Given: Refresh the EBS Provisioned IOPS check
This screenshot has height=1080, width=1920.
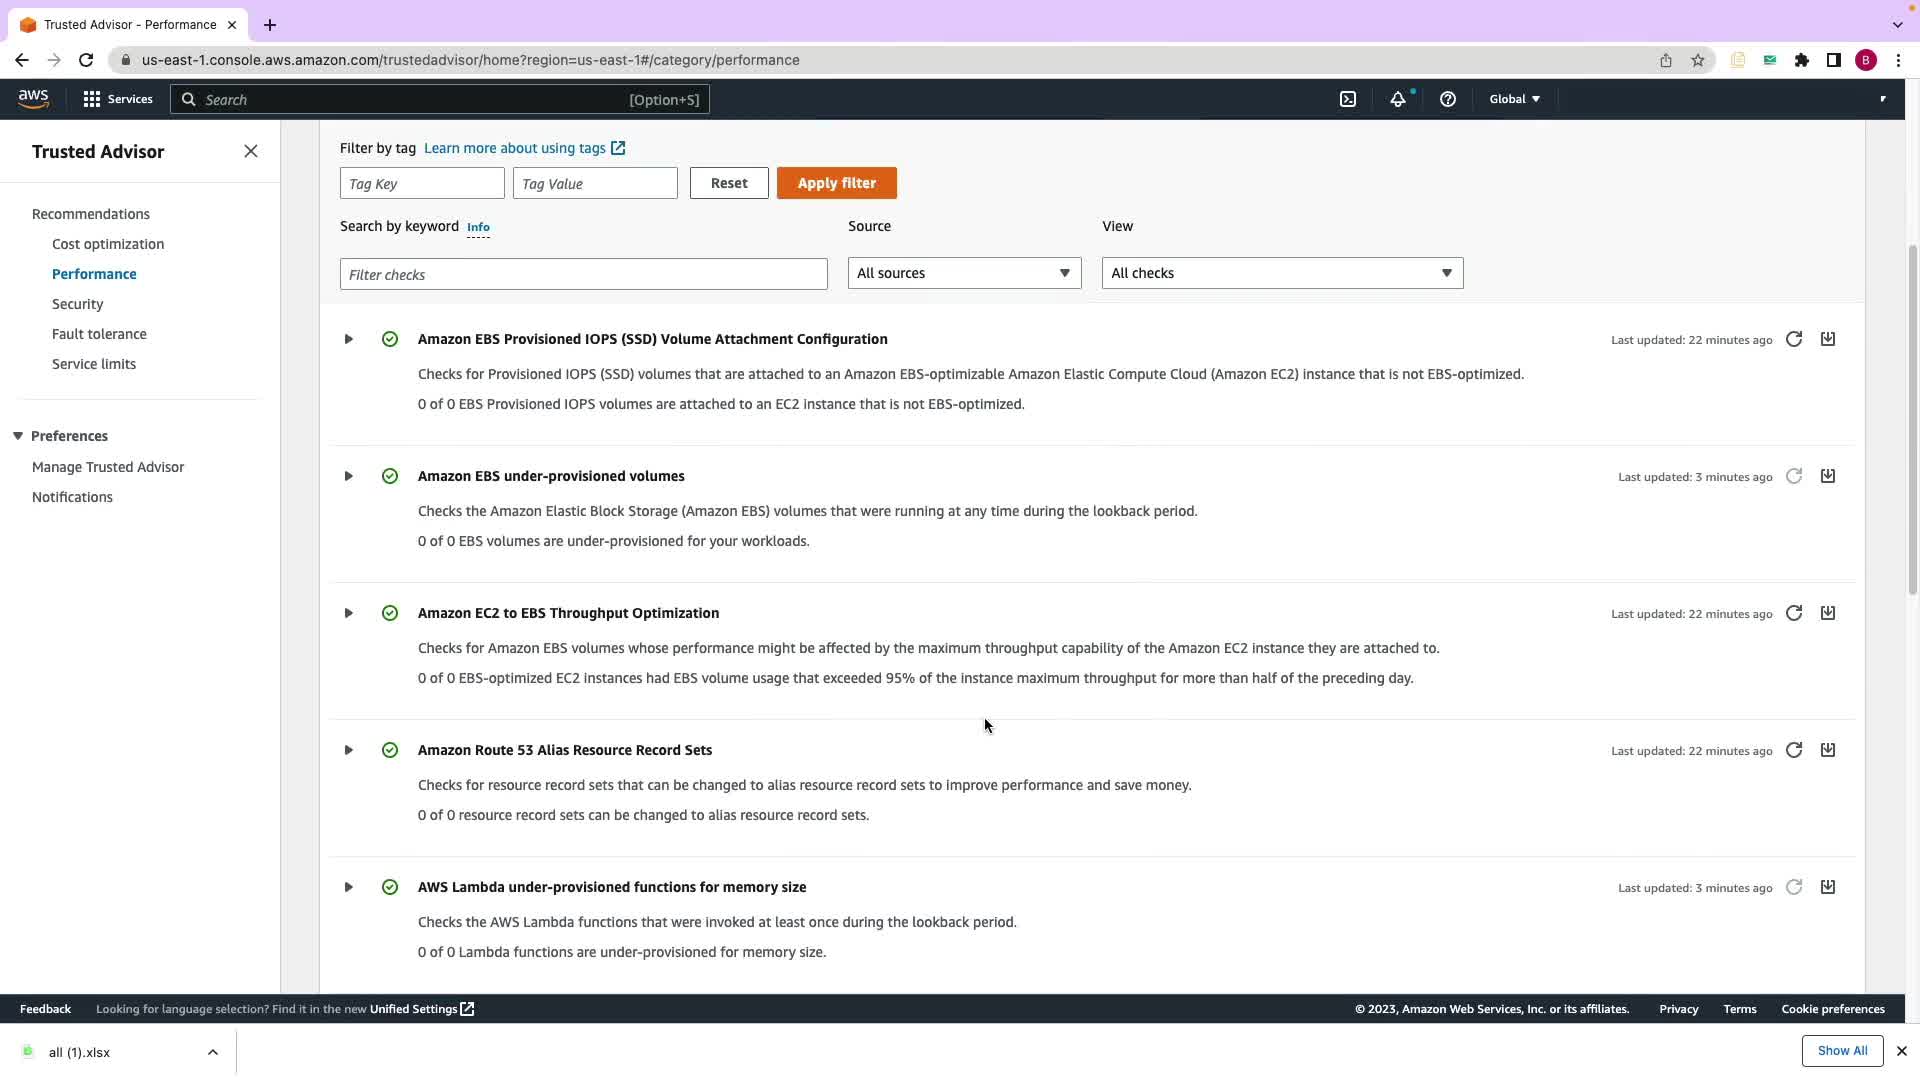Looking at the screenshot, I should [1794, 339].
